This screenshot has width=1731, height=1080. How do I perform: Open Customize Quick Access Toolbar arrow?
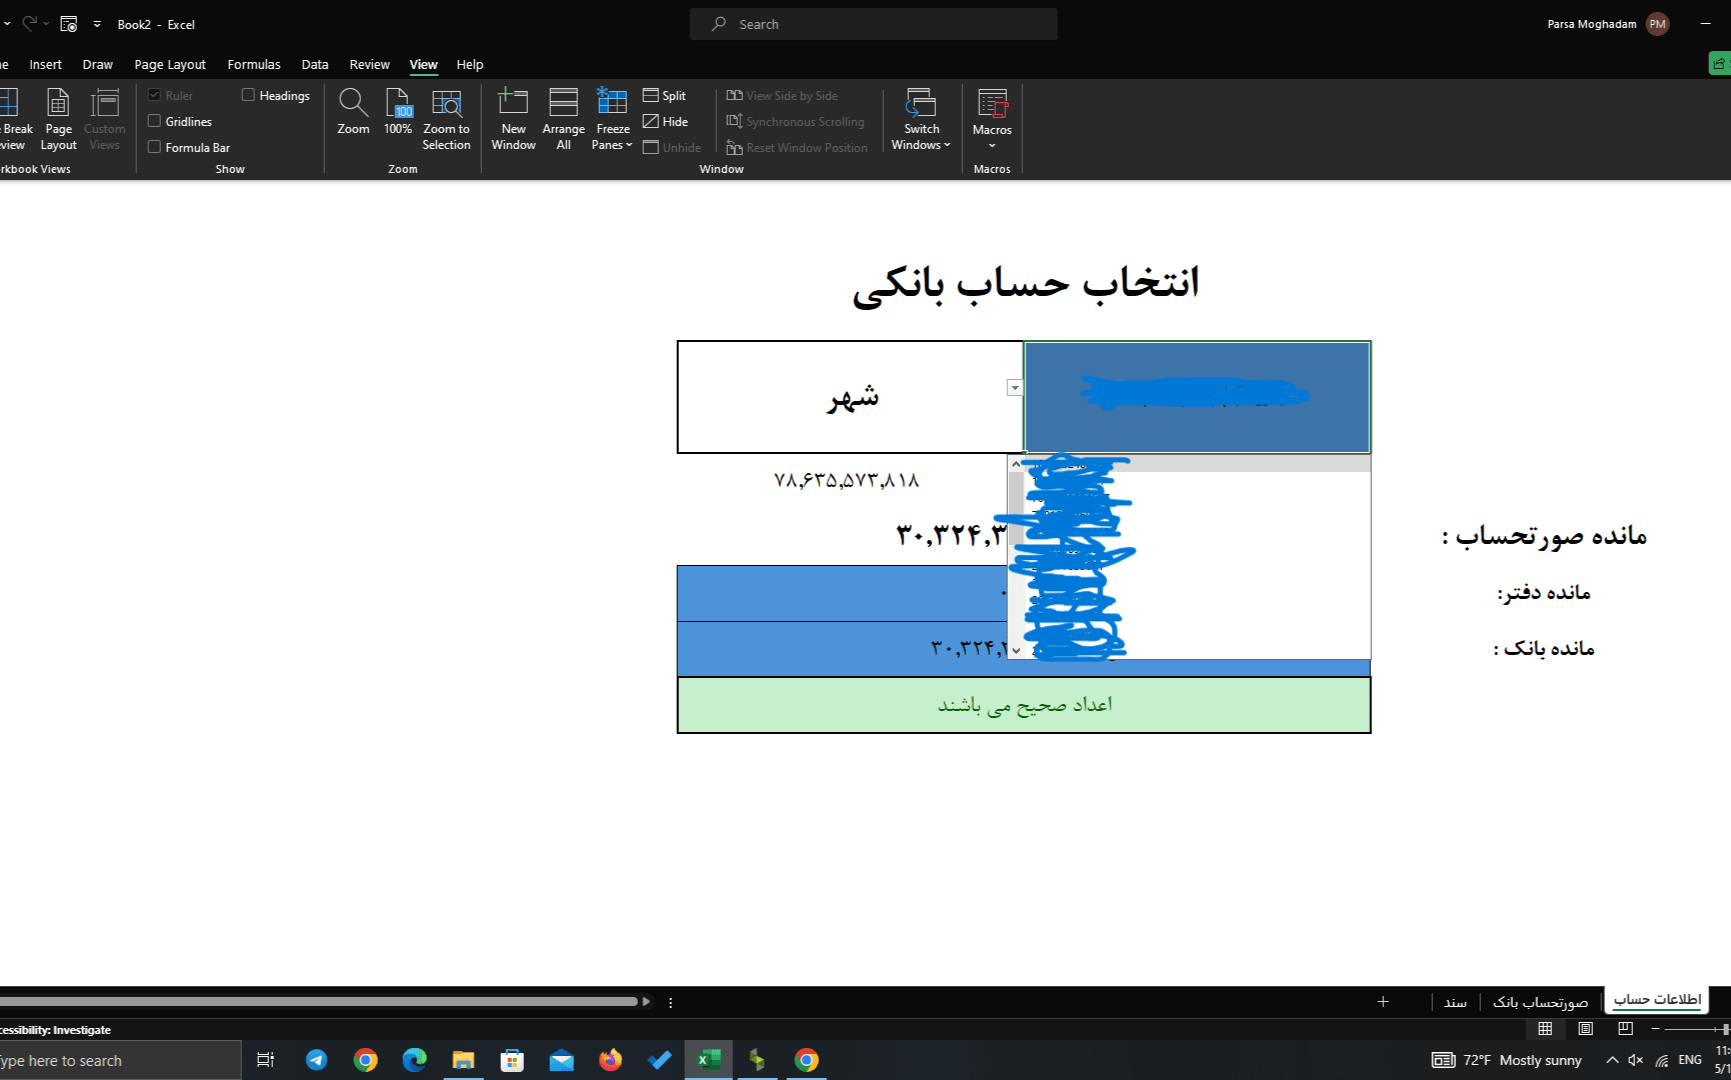click(x=97, y=24)
